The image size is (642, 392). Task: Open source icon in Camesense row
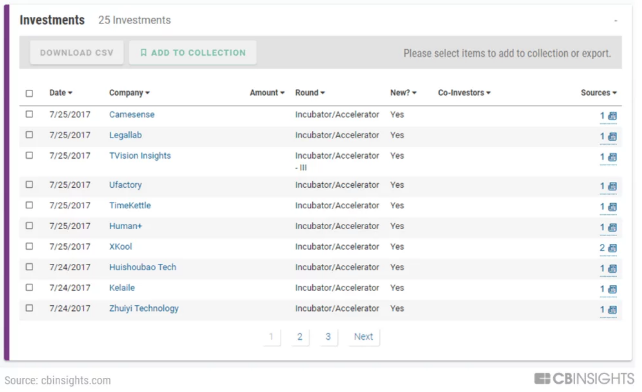[x=613, y=116]
